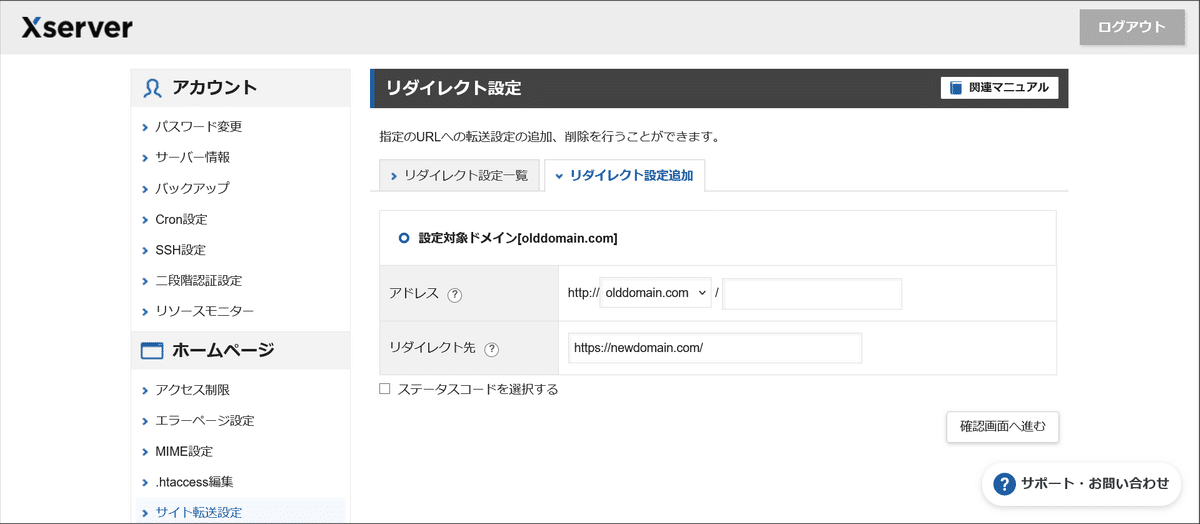Go to .htaccess編集 page

194,482
